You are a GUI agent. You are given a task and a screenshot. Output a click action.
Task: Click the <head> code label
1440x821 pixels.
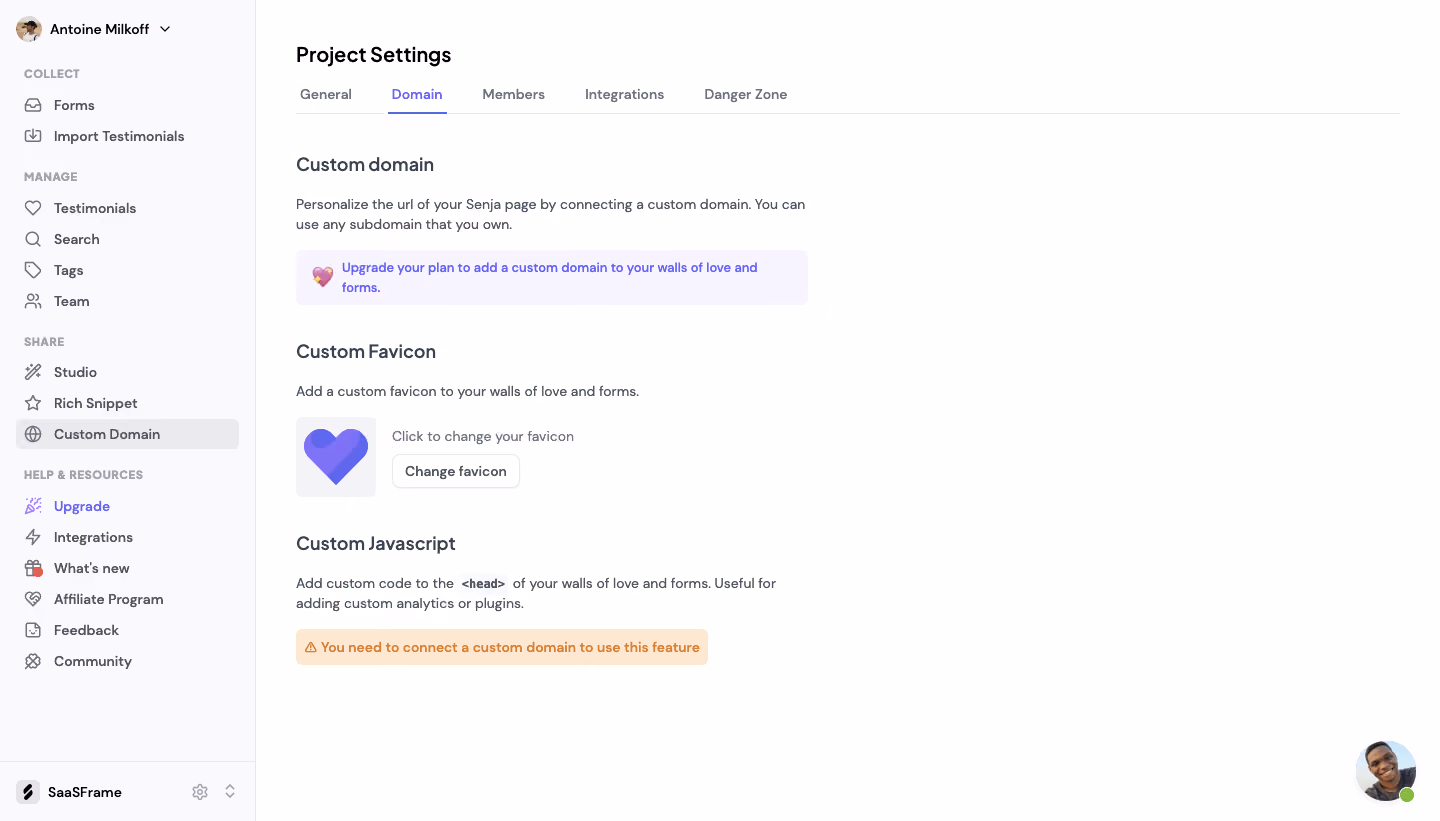(483, 583)
